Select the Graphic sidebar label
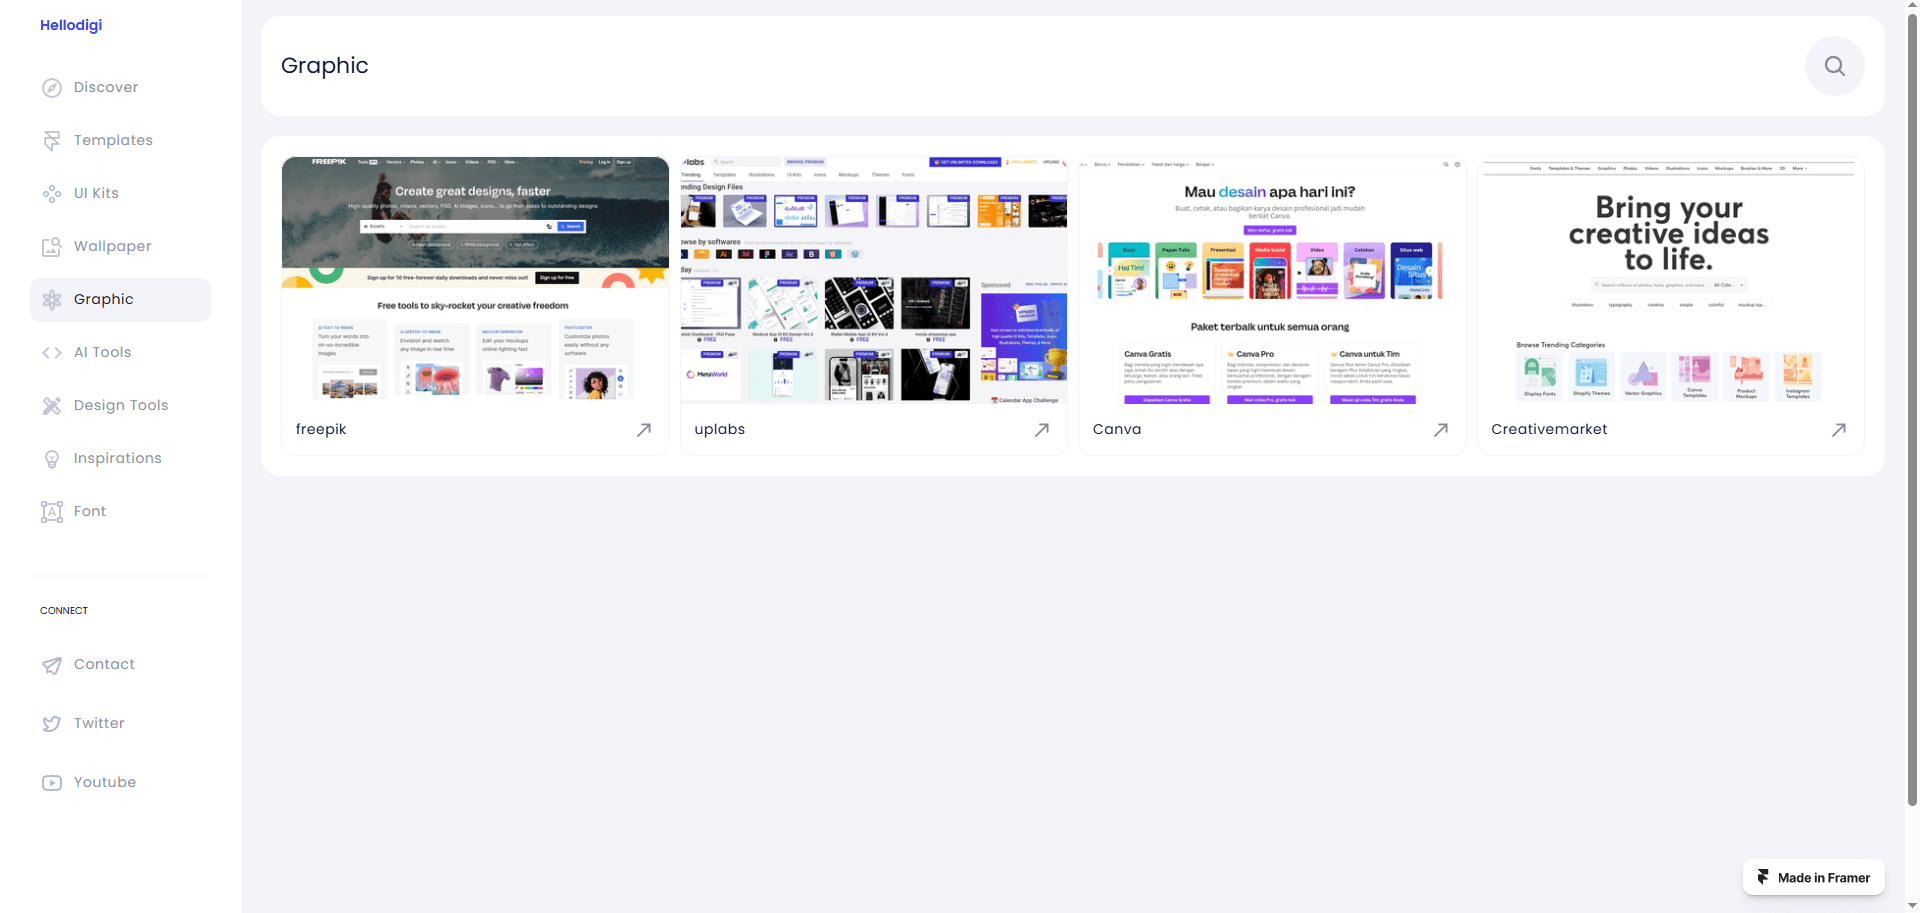The image size is (1920, 913). point(104,299)
